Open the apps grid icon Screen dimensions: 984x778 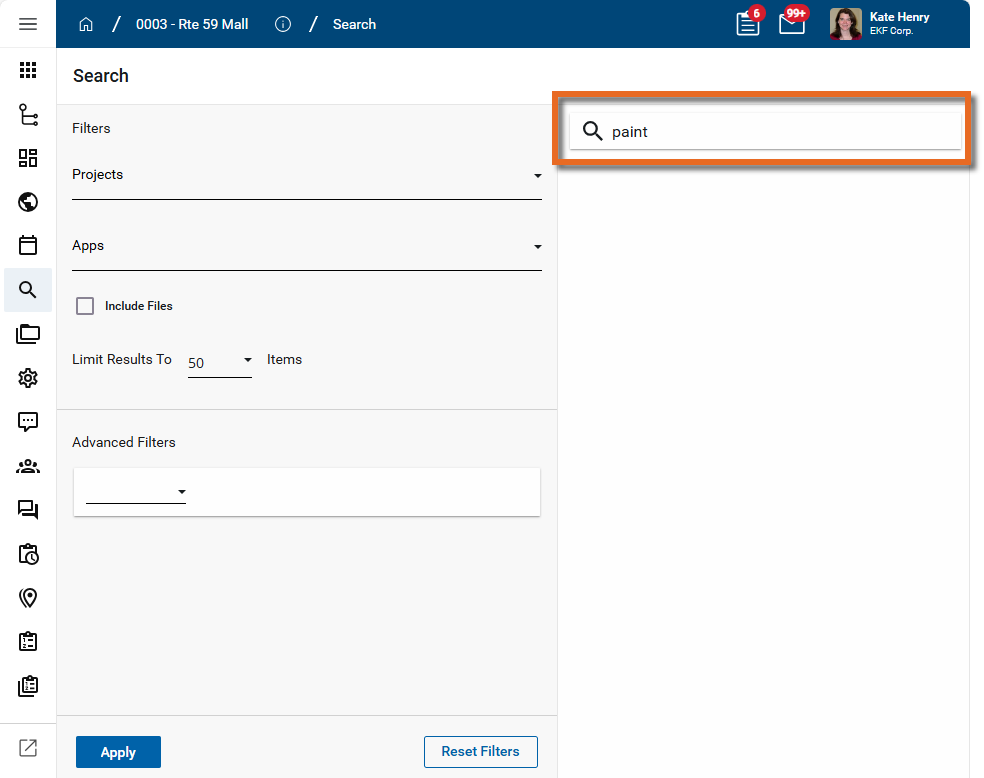28,70
